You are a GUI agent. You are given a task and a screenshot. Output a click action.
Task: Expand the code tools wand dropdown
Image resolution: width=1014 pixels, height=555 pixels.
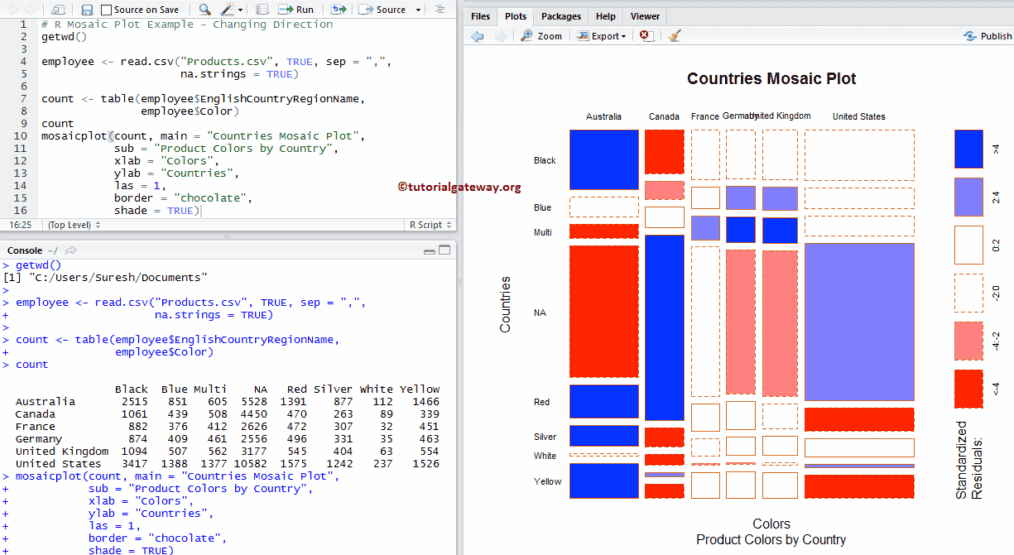[x=241, y=10]
